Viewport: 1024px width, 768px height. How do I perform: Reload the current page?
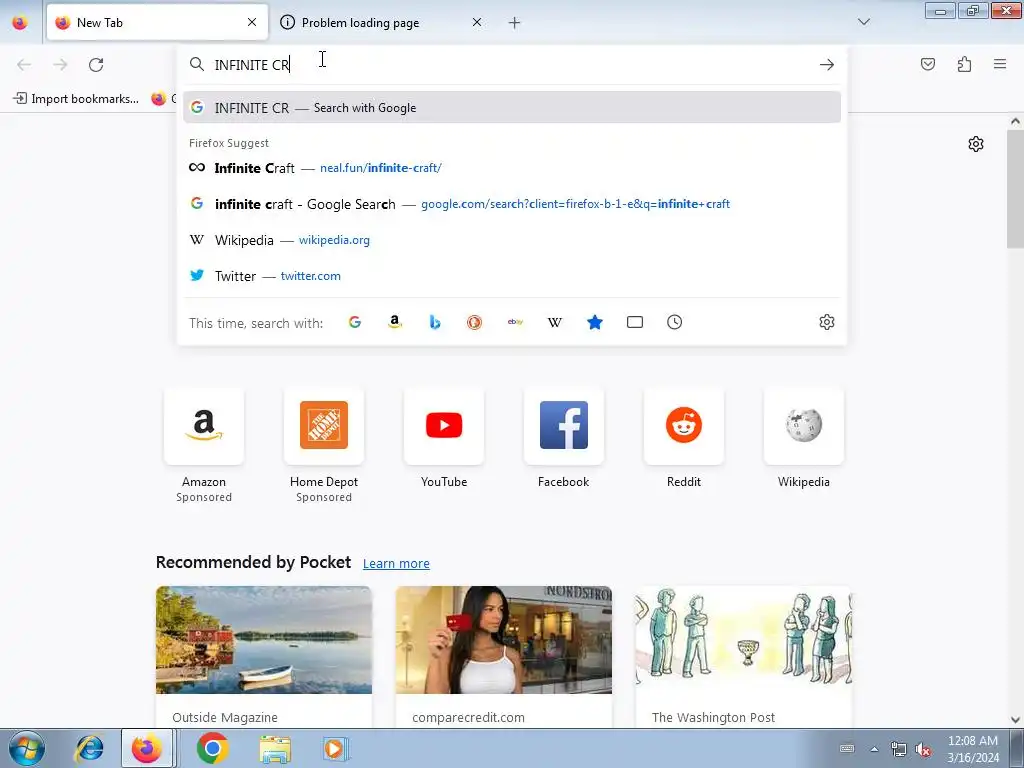click(96, 65)
